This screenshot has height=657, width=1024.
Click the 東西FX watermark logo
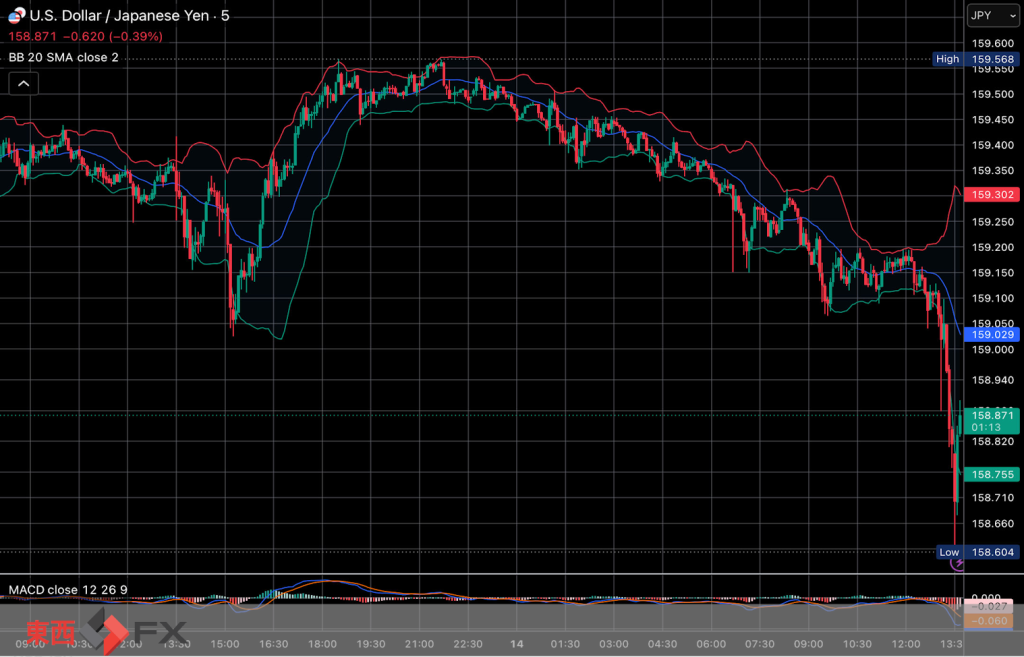106,631
